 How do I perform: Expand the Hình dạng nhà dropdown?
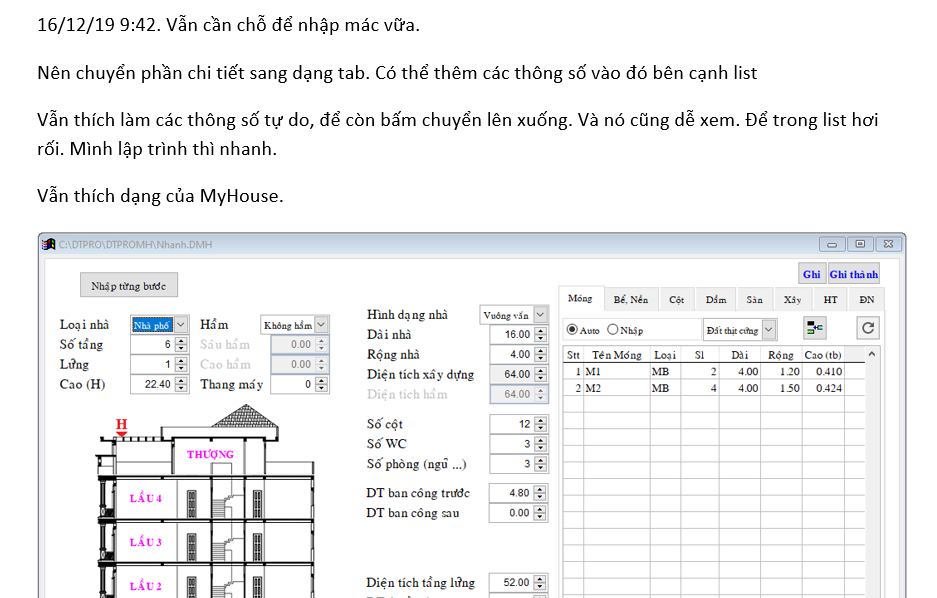[x=540, y=315]
